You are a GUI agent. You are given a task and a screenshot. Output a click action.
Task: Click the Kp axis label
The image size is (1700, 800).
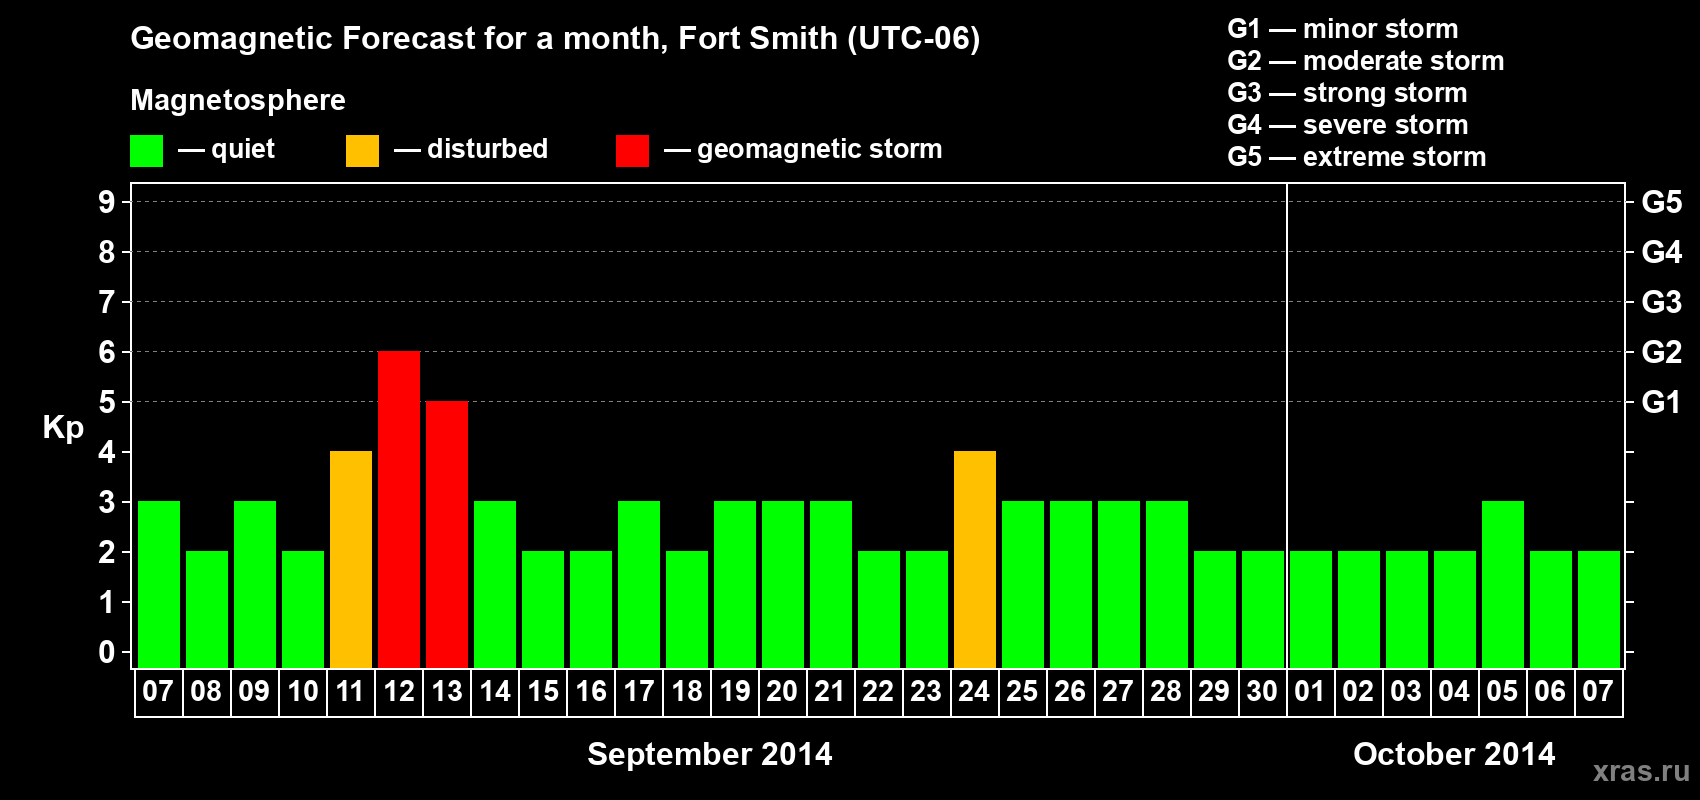point(63,428)
